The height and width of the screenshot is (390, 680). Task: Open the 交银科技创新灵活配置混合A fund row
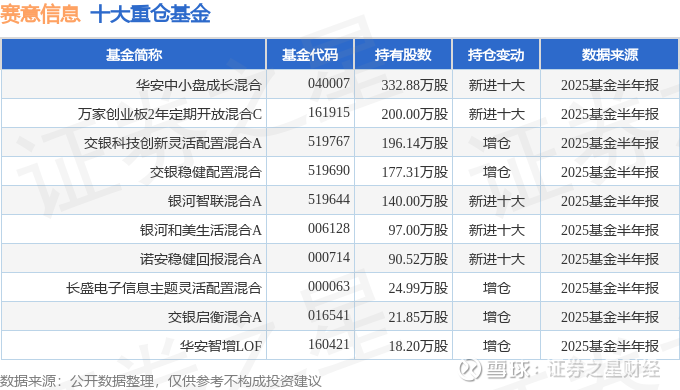tap(340, 142)
